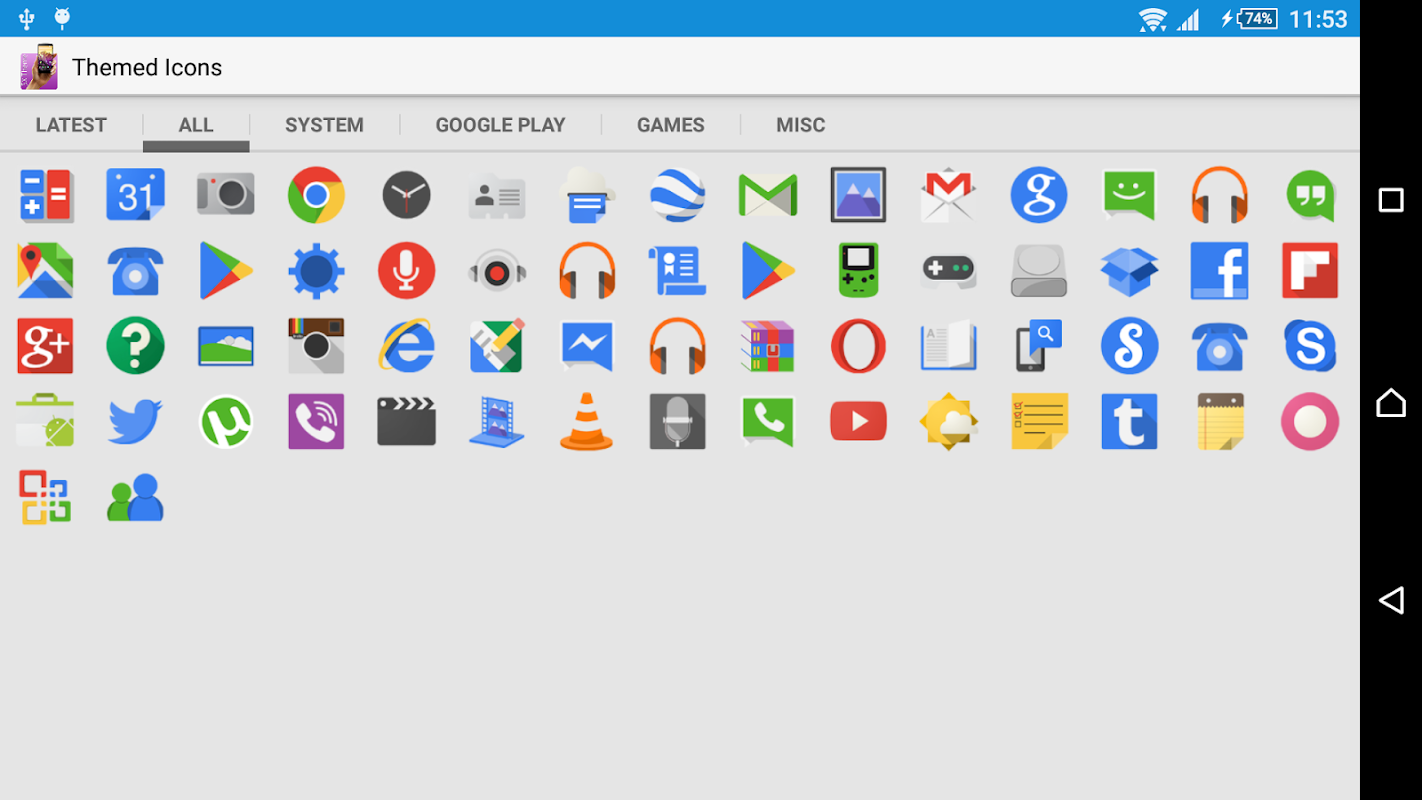
Task: Select the Instagram camera icon
Action: (316, 346)
